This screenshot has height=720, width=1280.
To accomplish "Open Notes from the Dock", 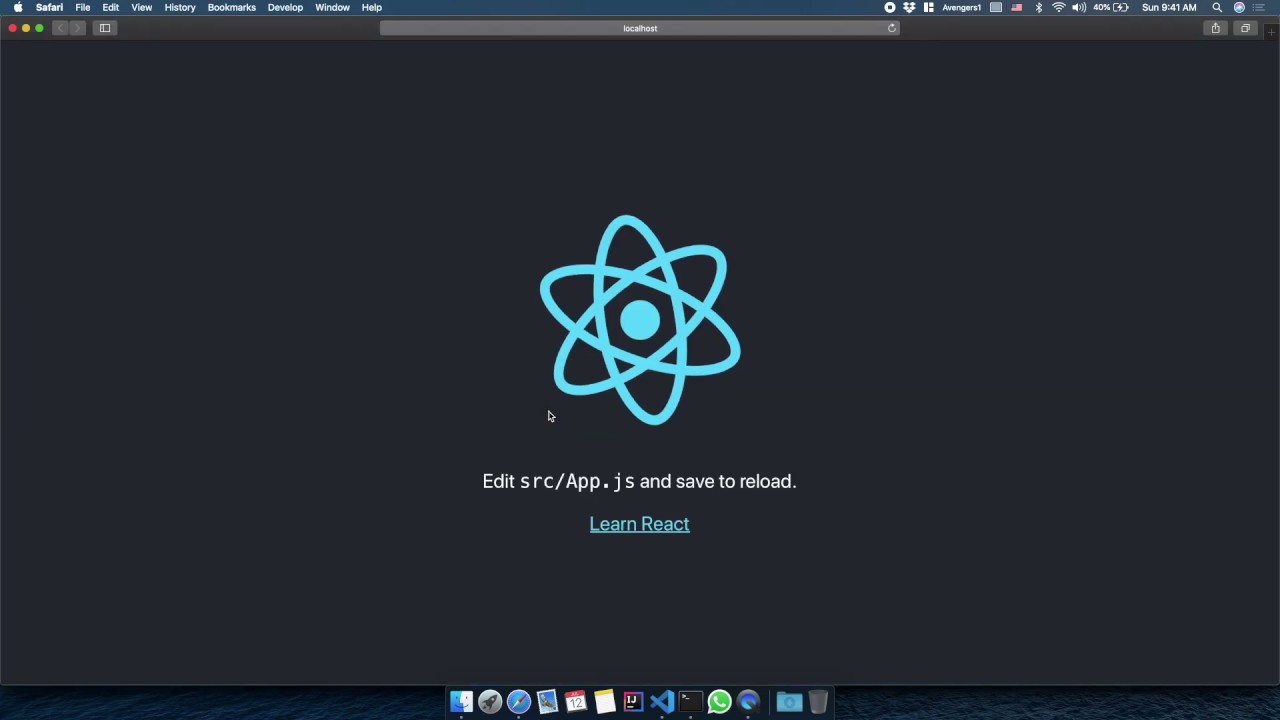I will (x=604, y=702).
